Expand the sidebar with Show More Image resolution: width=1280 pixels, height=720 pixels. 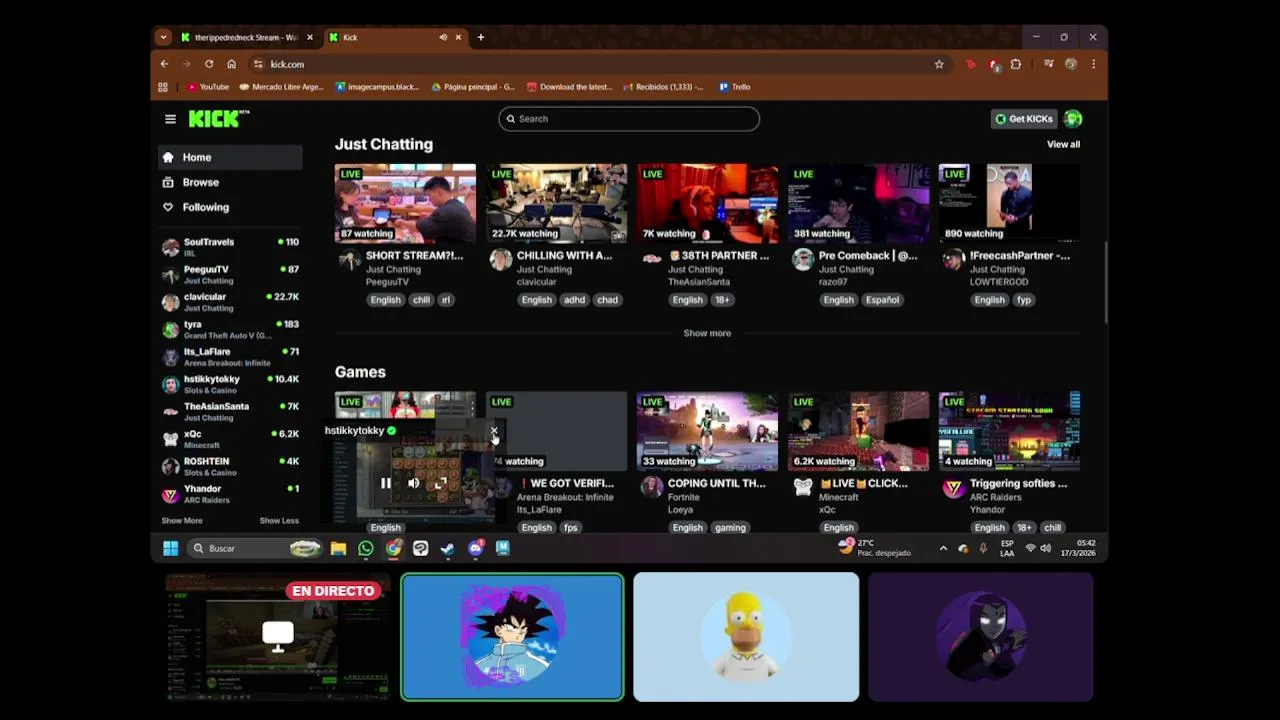[182, 521]
